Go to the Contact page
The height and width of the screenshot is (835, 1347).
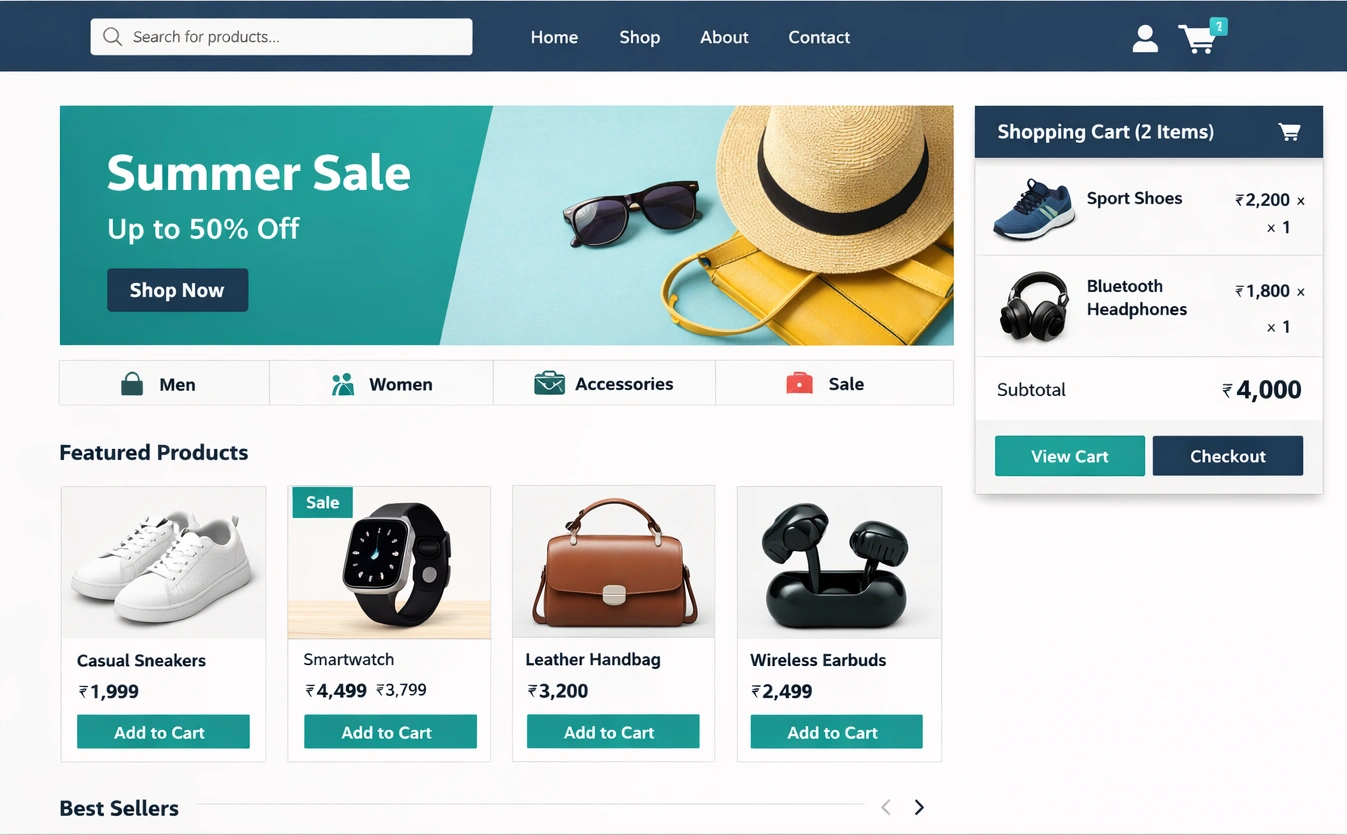[819, 37]
